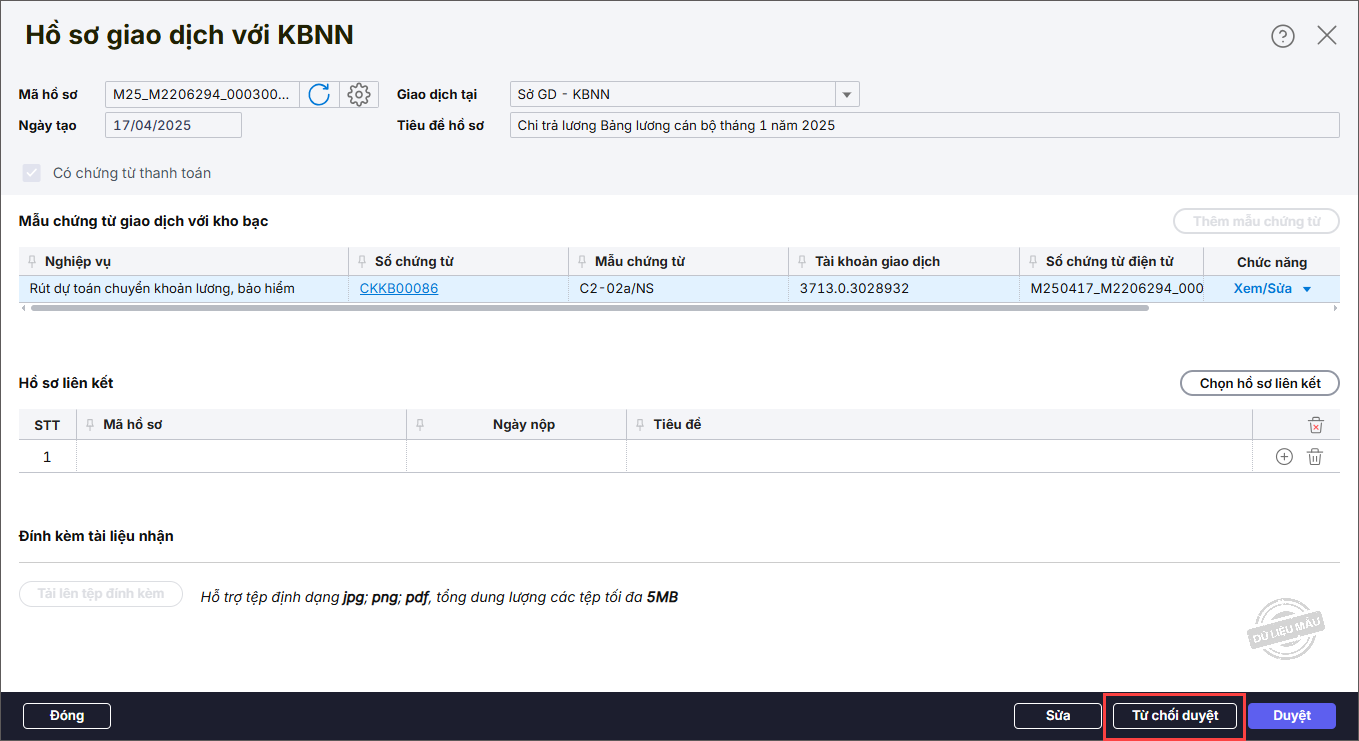Expand the Giao dịch tại dropdown
This screenshot has width=1359, height=741.
847,95
